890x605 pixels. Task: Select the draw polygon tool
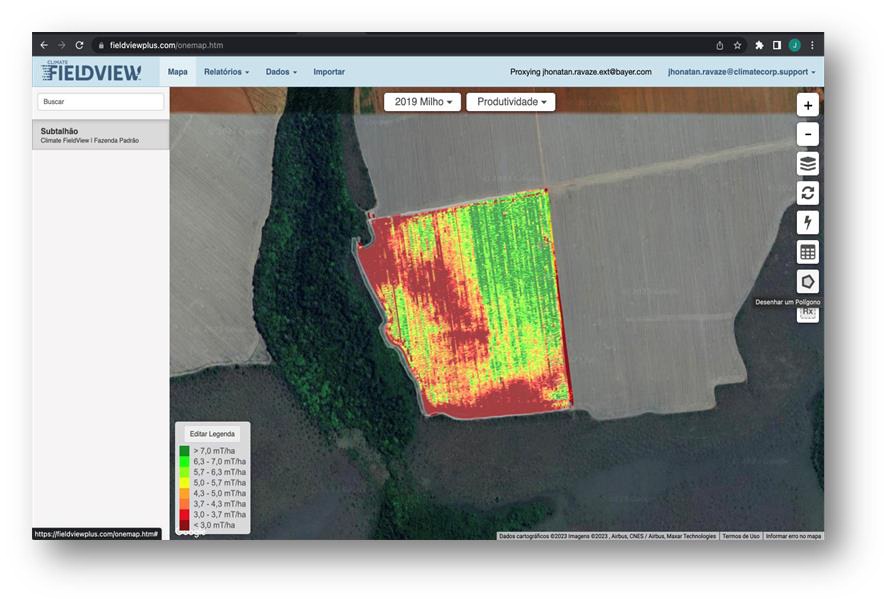tap(808, 281)
